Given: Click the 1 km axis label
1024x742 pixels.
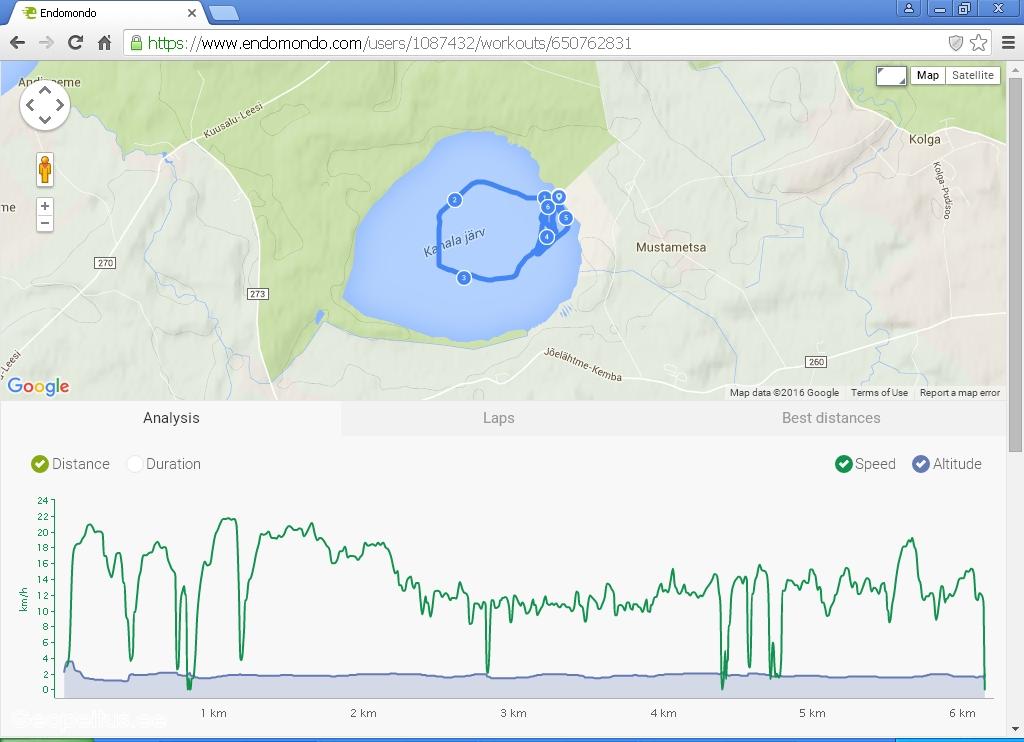Looking at the screenshot, I should 214,713.
